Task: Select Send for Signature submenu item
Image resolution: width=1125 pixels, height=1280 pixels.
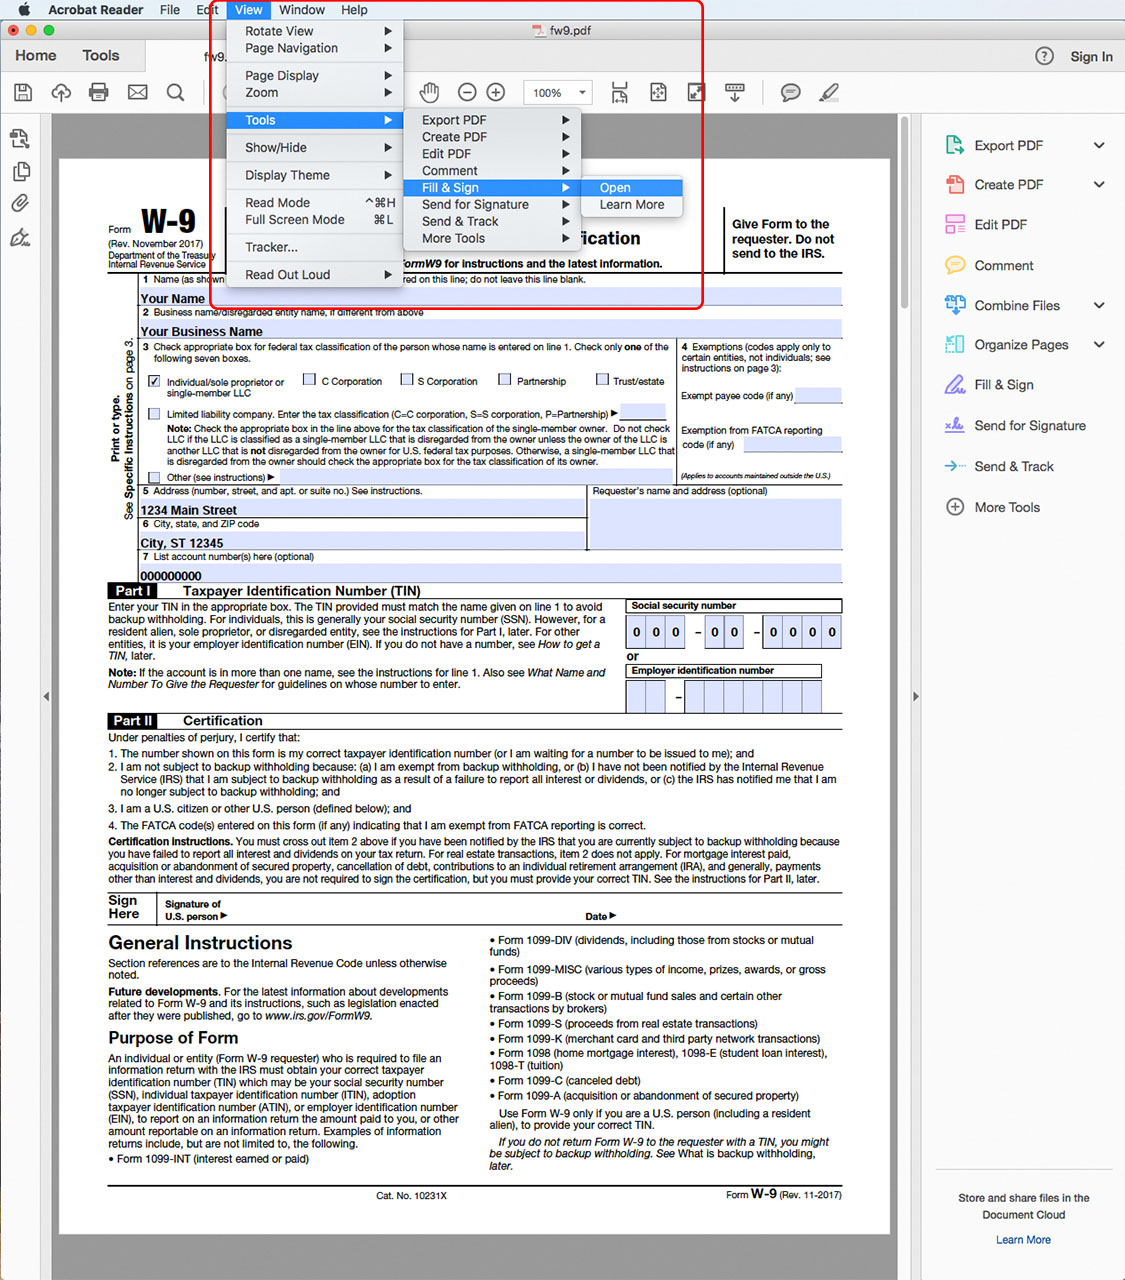Action: (492, 205)
